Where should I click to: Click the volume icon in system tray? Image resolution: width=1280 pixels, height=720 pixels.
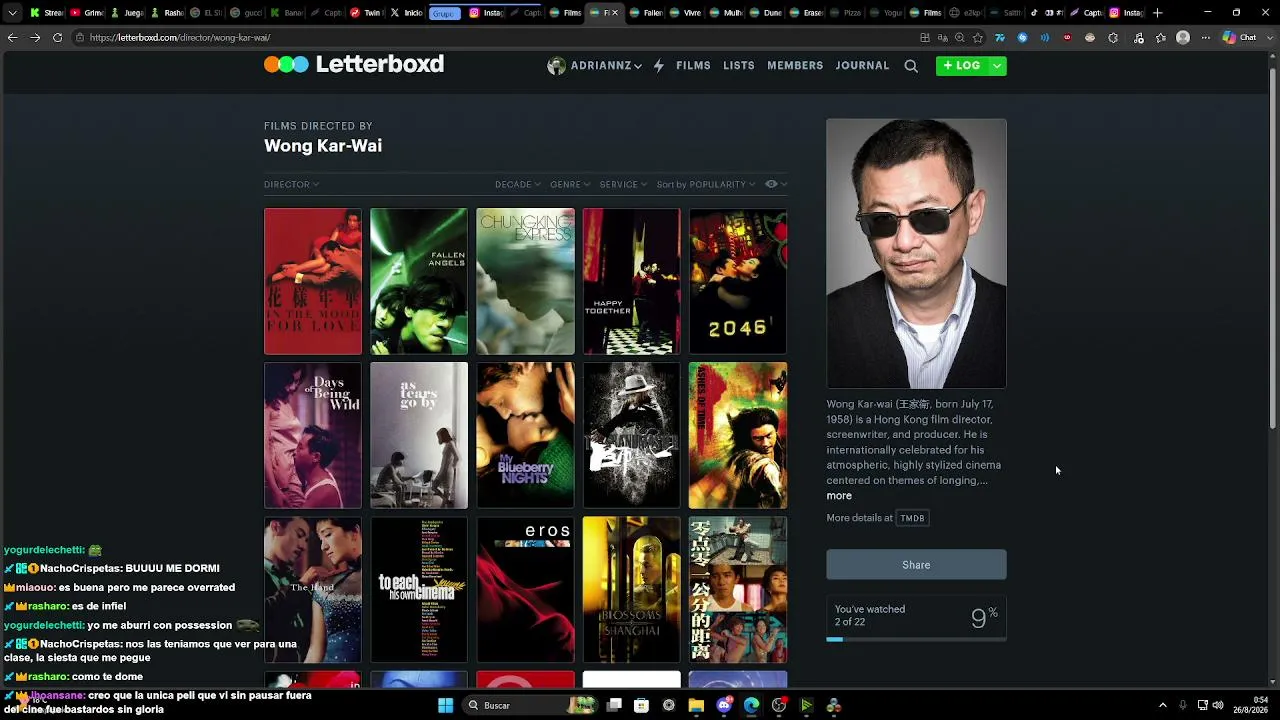(x=1218, y=705)
